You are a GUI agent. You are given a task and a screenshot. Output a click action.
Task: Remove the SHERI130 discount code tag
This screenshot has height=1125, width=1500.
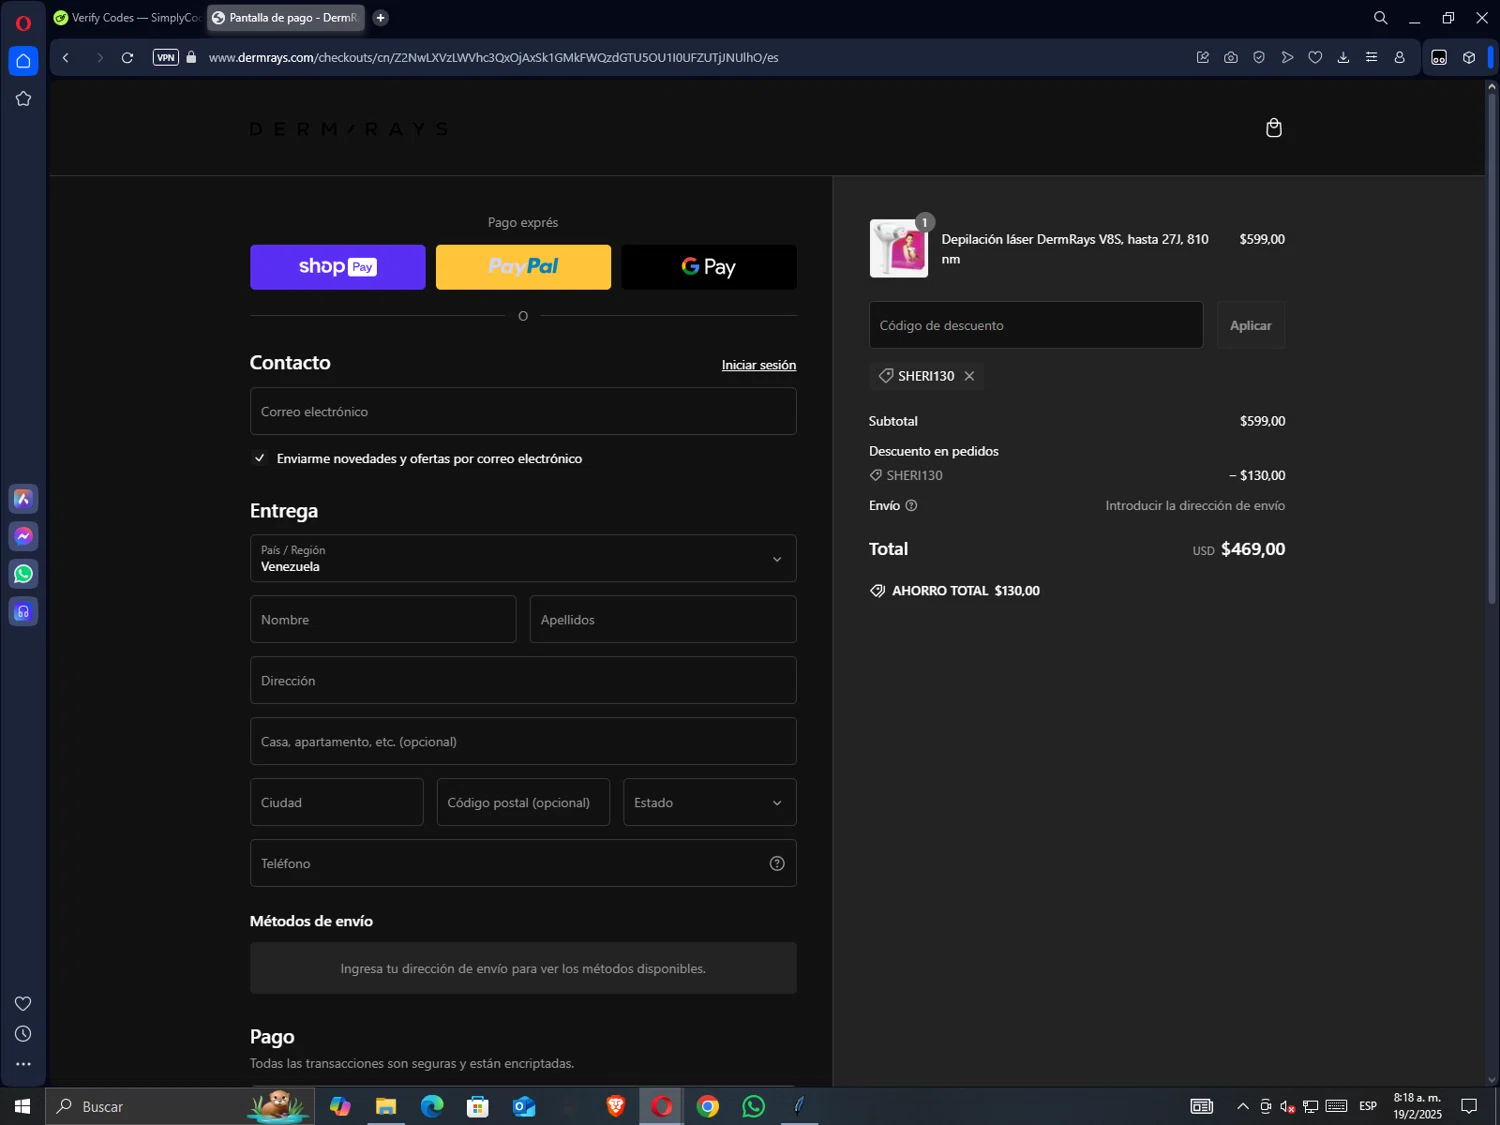coord(969,376)
